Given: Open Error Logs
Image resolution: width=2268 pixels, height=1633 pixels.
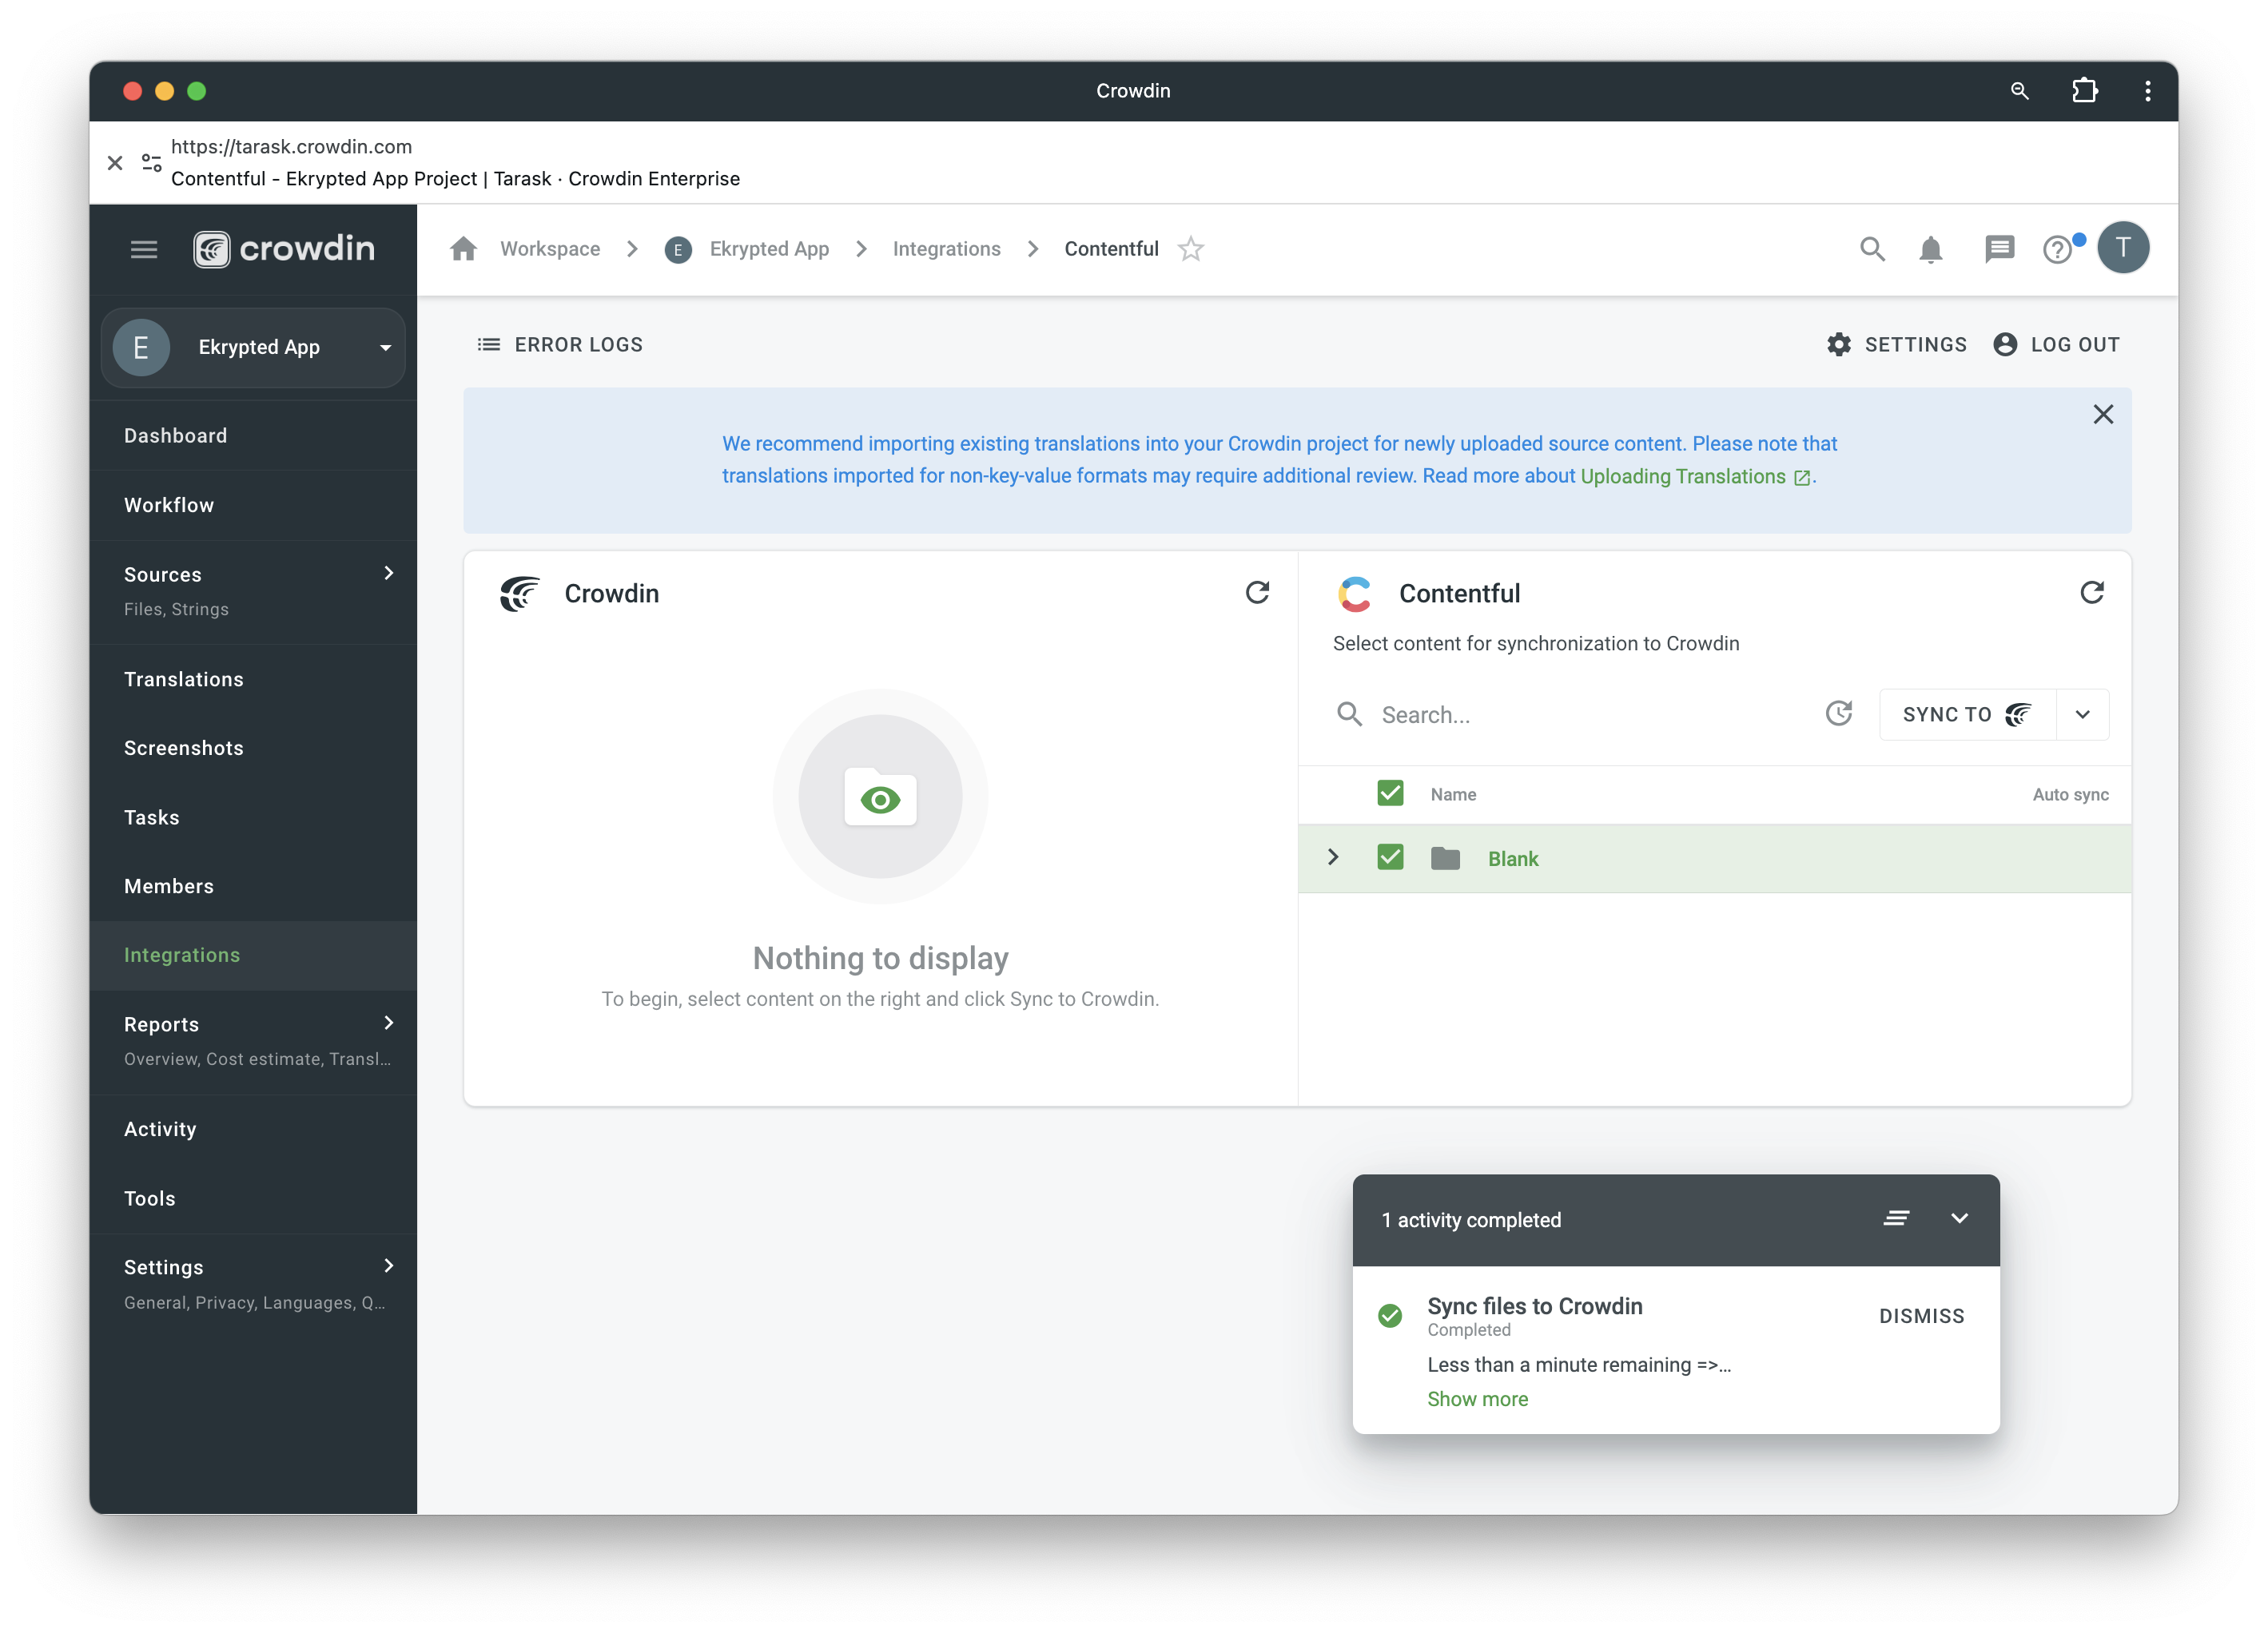Looking at the screenshot, I should [560, 345].
